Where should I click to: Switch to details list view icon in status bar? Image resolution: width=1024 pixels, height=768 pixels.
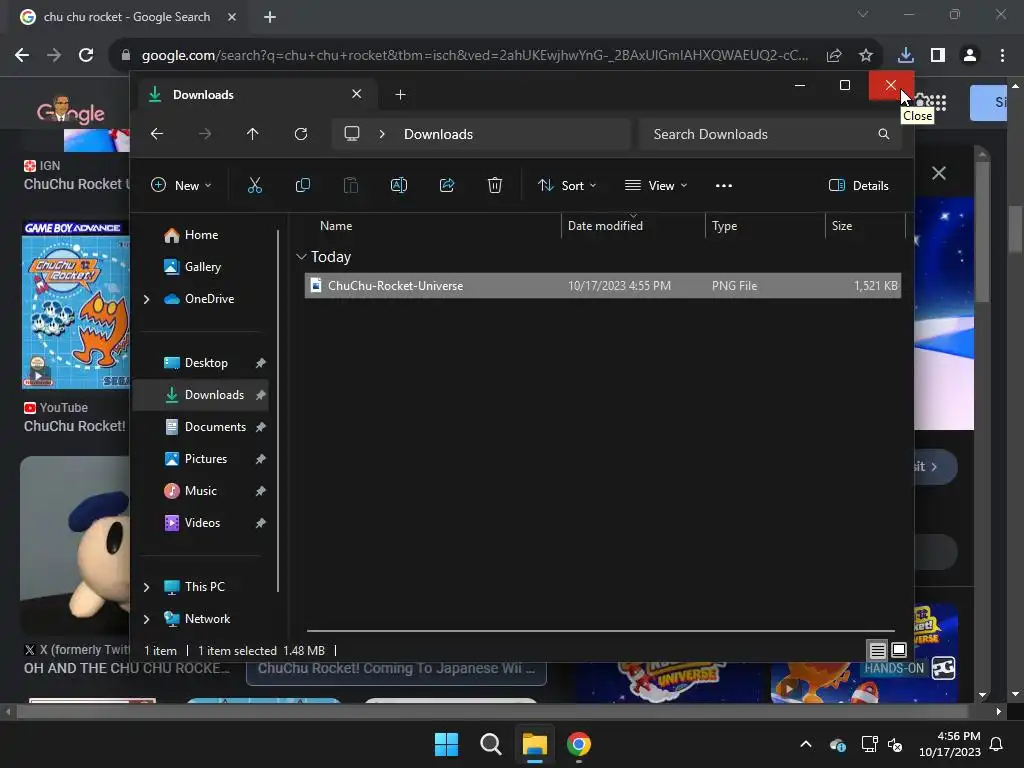click(x=877, y=650)
